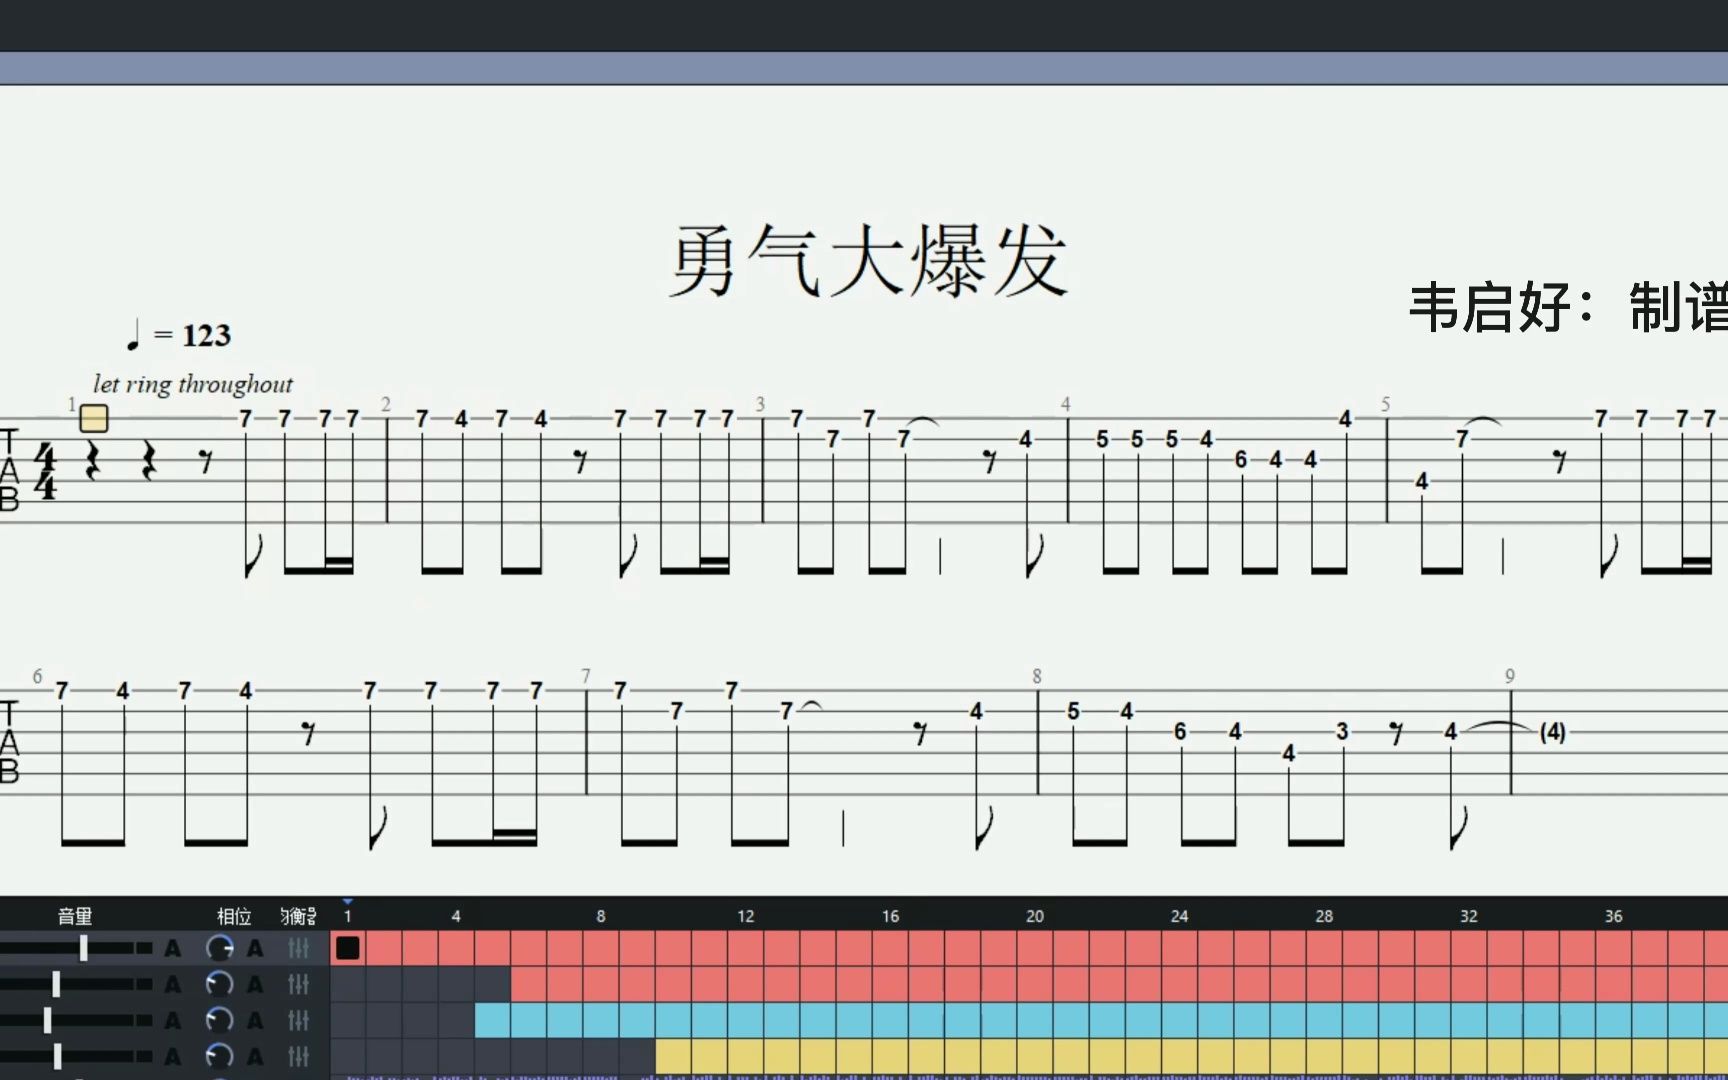Image resolution: width=1728 pixels, height=1080 pixels.
Task: Click measure number 9 in the score
Action: pos(1510,676)
